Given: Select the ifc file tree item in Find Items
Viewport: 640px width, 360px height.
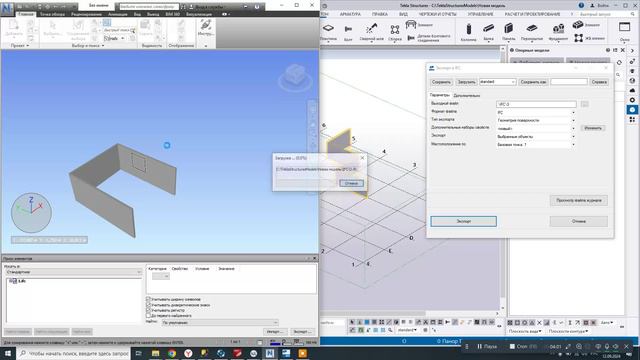Looking at the screenshot, I should (x=18, y=281).
